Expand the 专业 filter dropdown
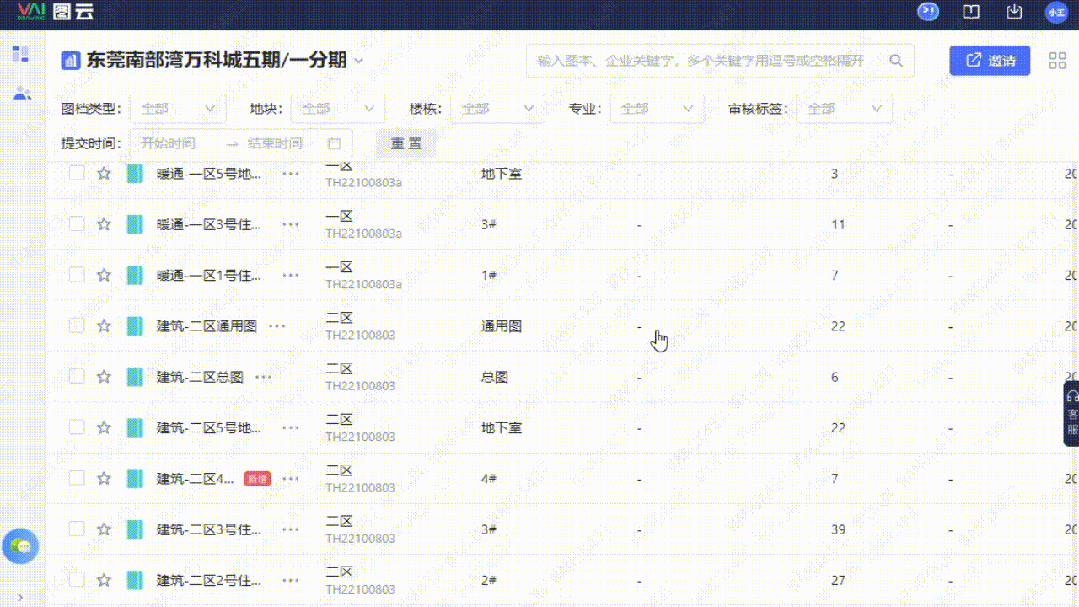The width and height of the screenshot is (1079, 607). pos(657,109)
